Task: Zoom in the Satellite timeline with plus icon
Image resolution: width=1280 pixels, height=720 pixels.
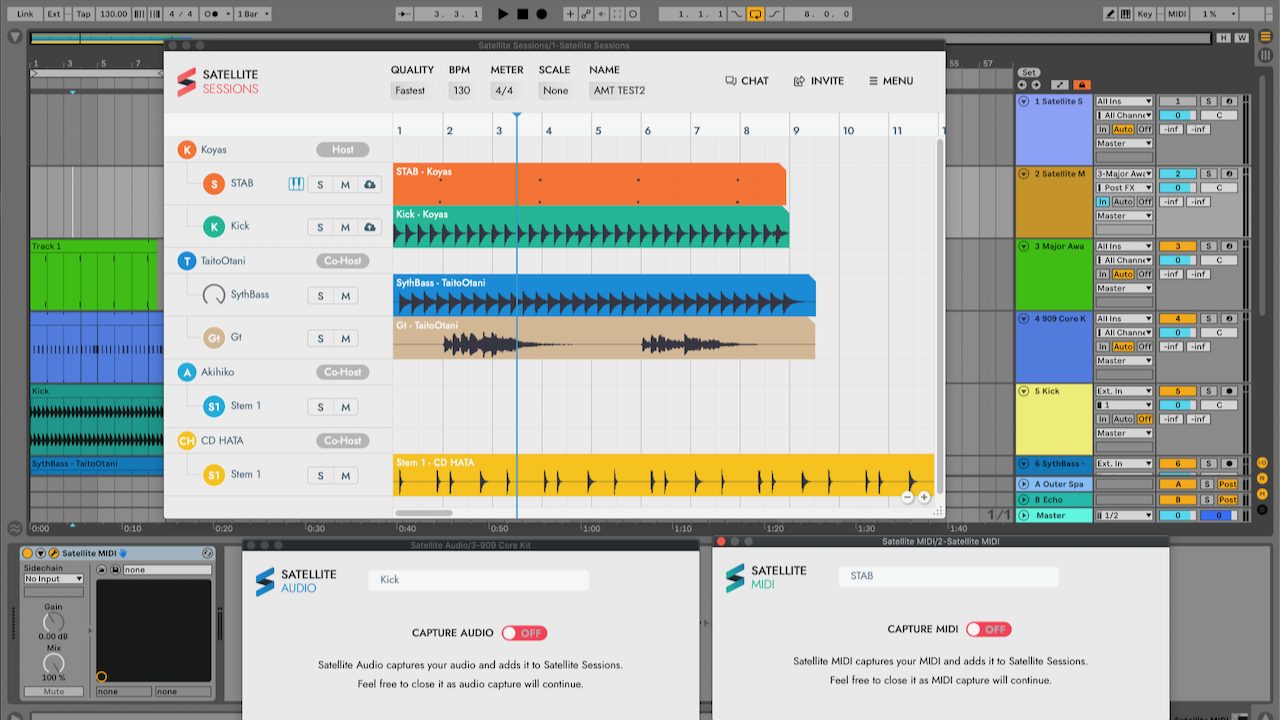Action: point(924,497)
